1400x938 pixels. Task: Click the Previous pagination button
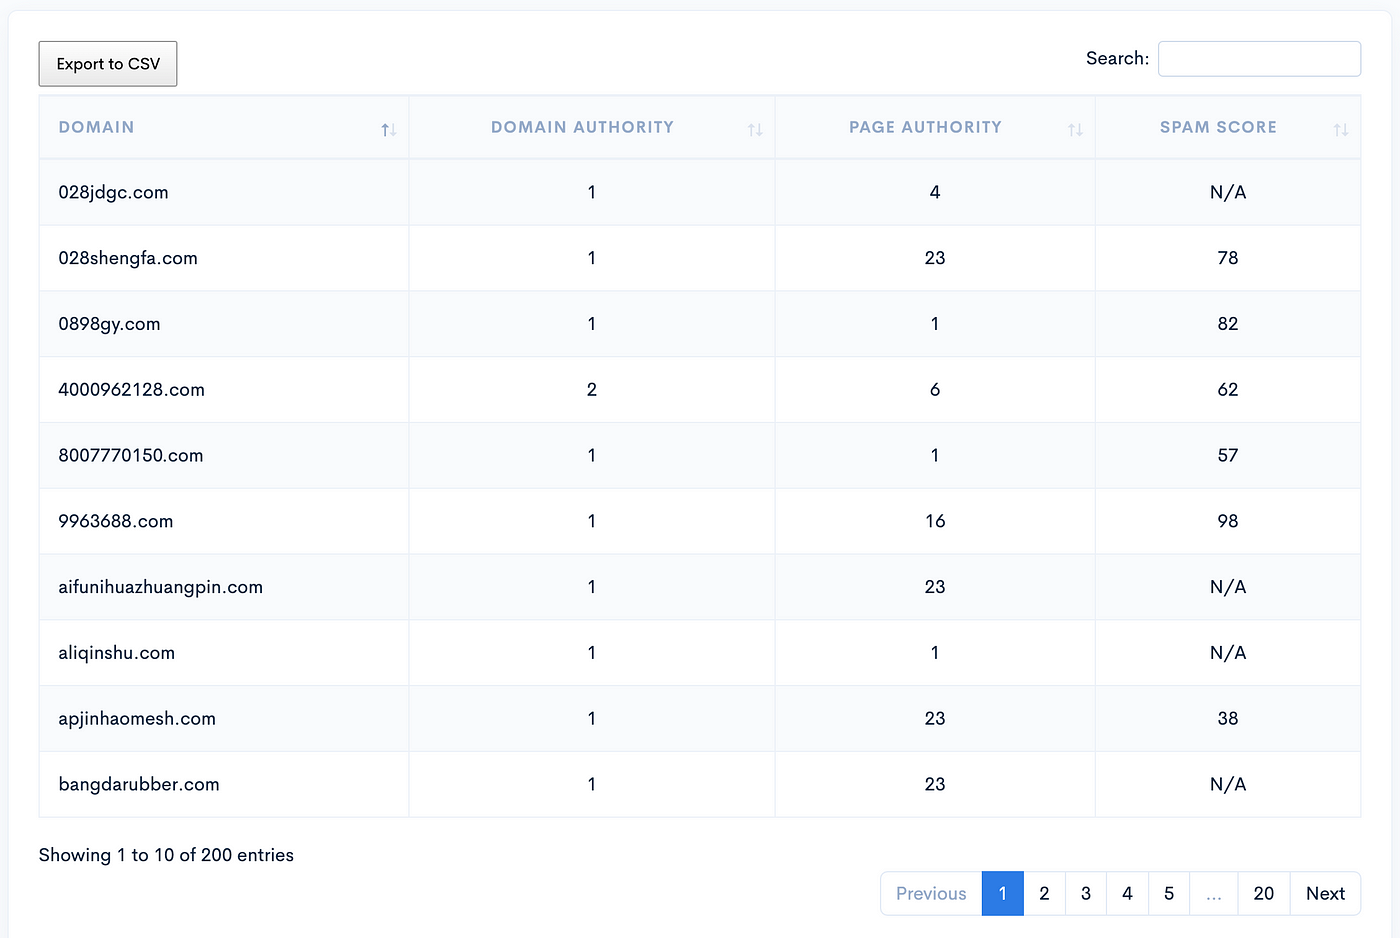[x=931, y=893]
